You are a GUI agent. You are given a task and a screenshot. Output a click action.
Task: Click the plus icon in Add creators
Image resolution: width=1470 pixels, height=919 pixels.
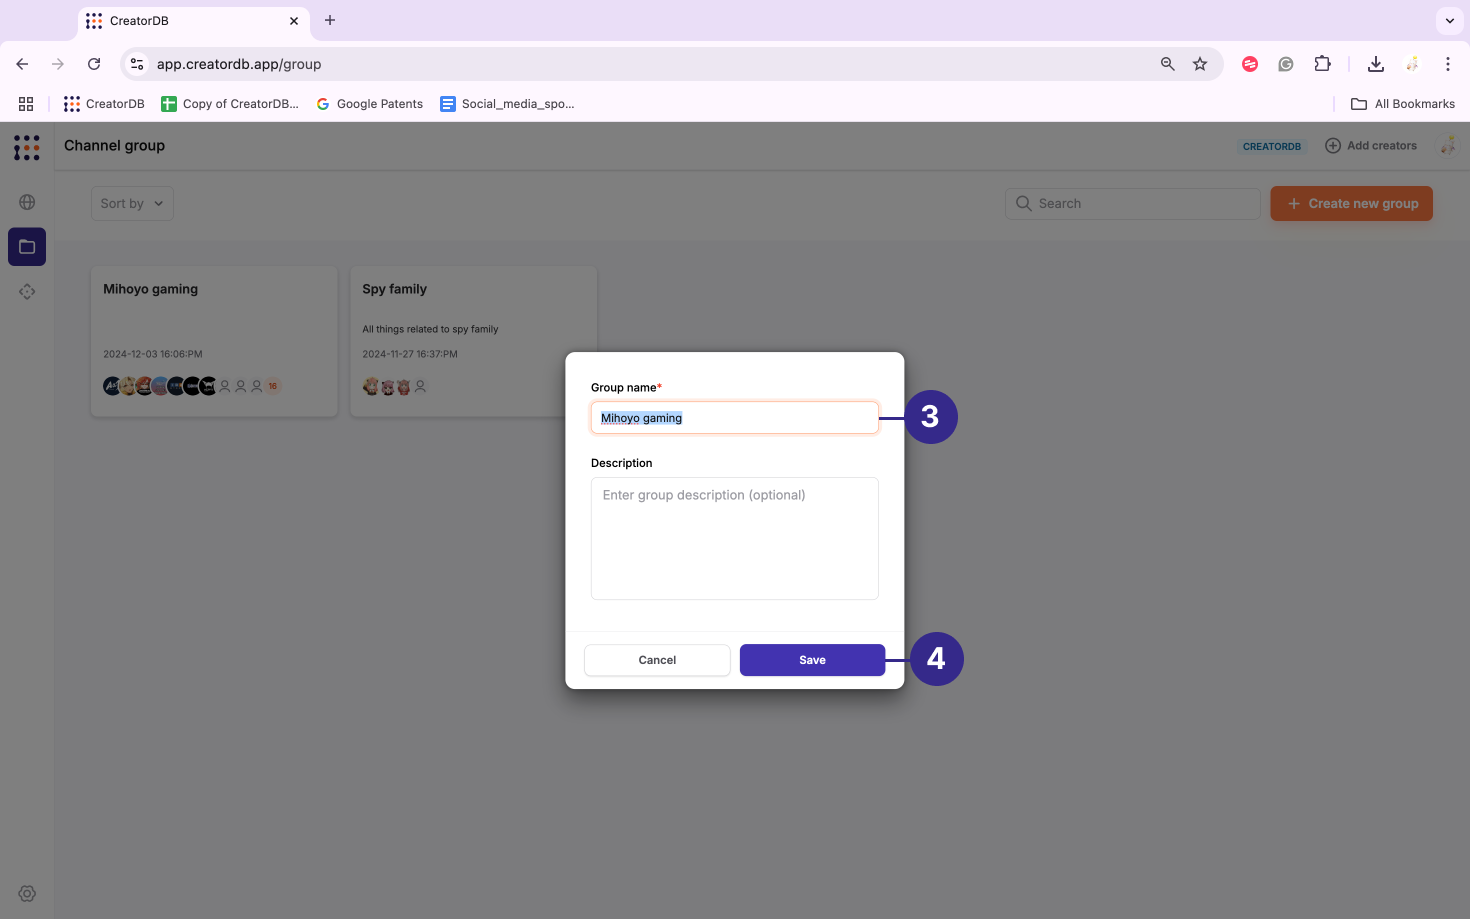(x=1333, y=146)
